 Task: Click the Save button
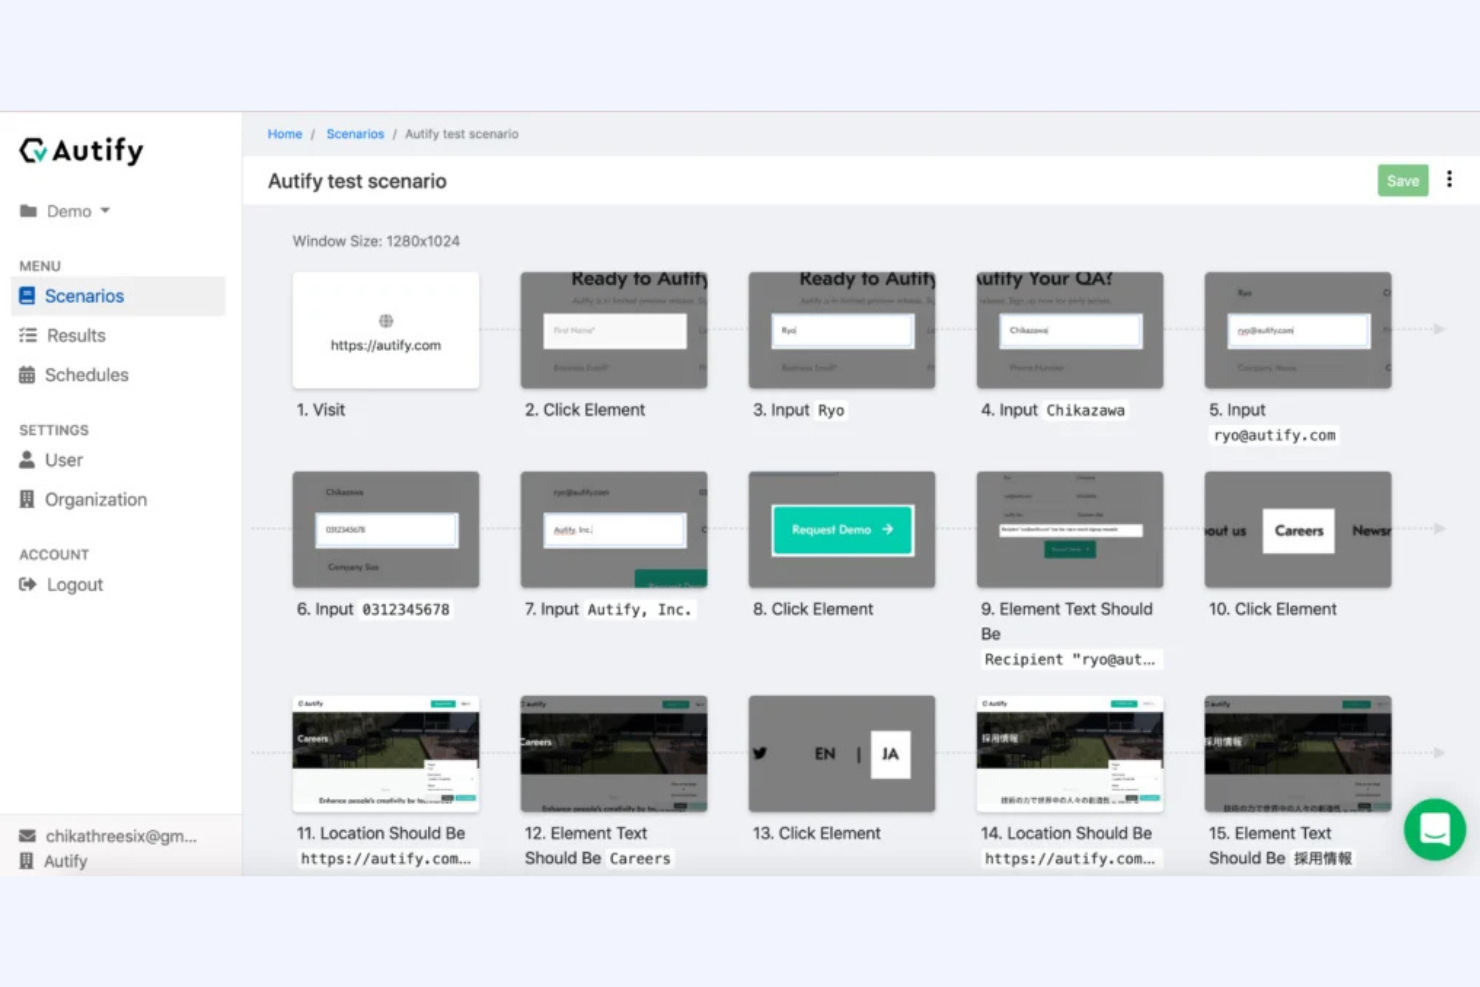tap(1403, 180)
